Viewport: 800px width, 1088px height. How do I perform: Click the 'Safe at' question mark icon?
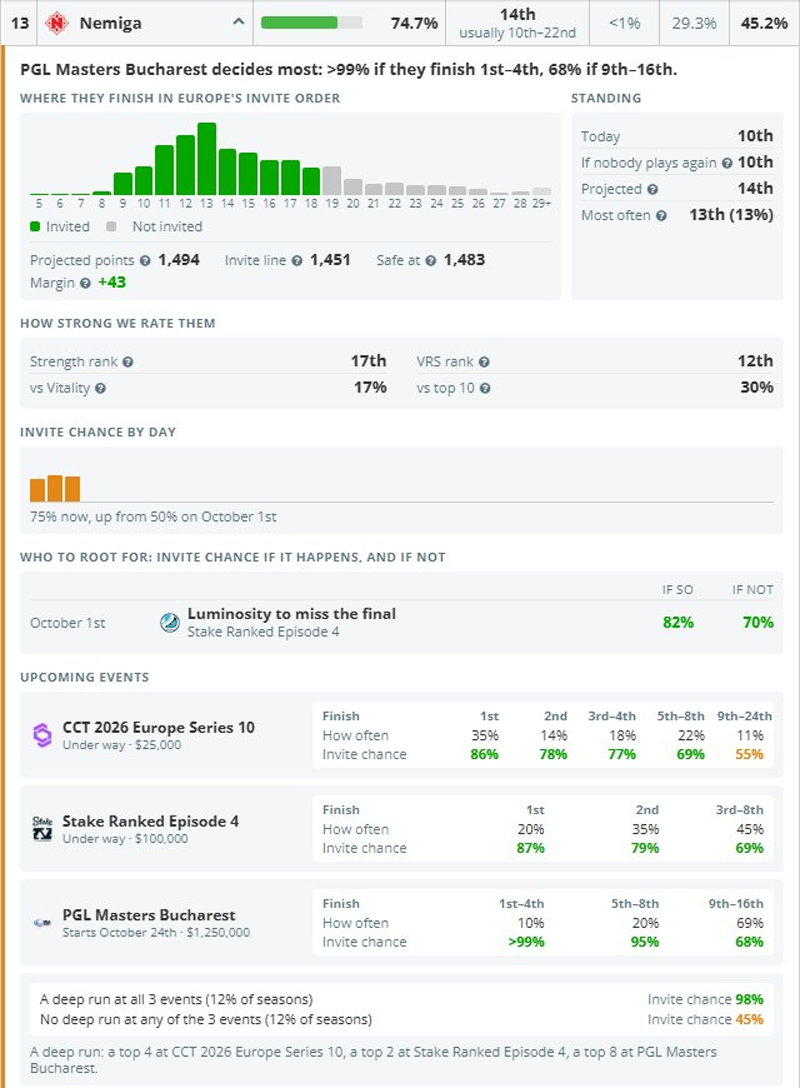pyautogui.click(x=431, y=261)
